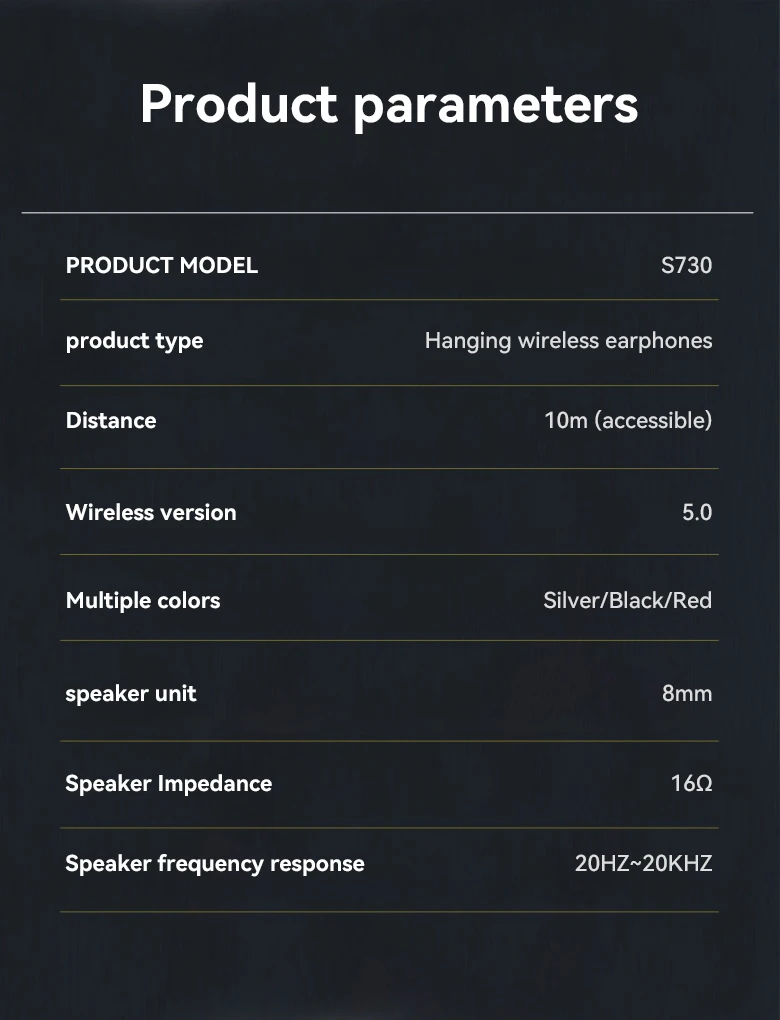Image resolution: width=780 pixels, height=1020 pixels.
Task: Click the 'product type' label
Action: click(x=134, y=341)
